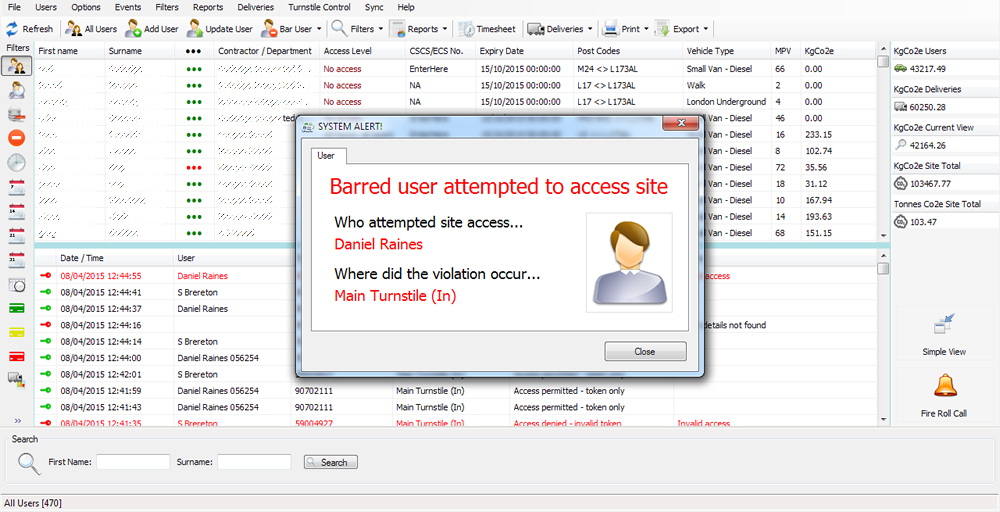The image size is (1000, 512).
Task: Expand the filters sidebar with double chevron
Action: point(16,420)
